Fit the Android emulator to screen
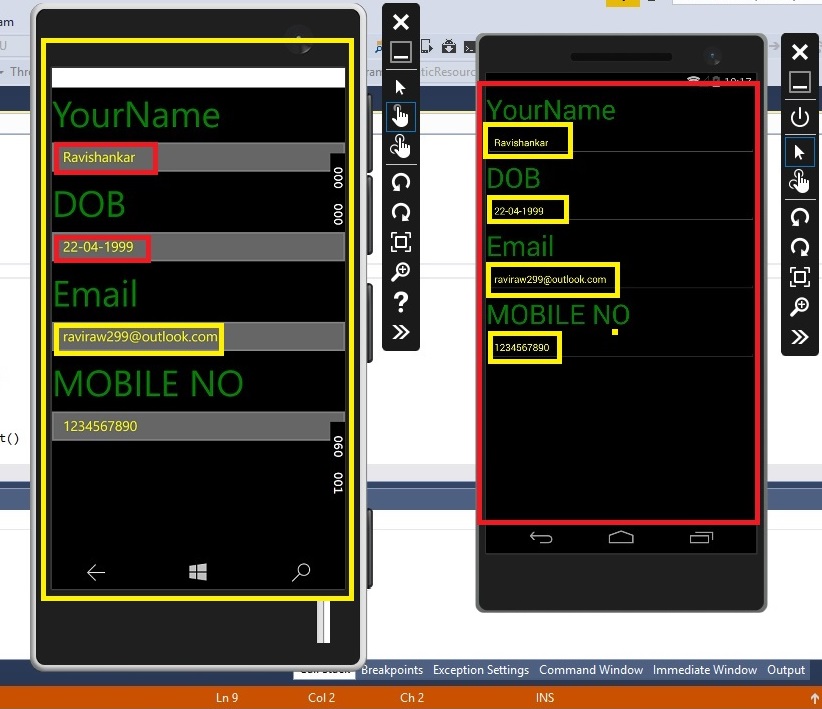The height and width of the screenshot is (709, 822). tap(800, 277)
